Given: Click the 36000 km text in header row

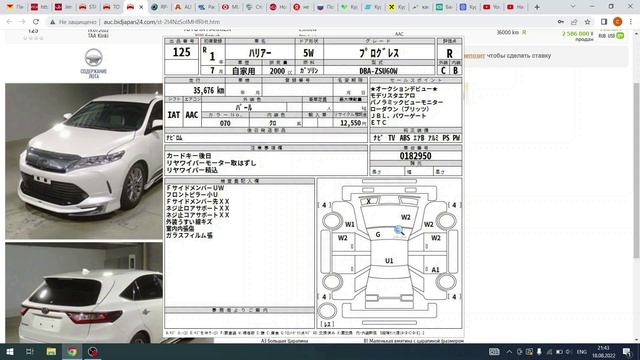Looking at the screenshot, I should pos(508,32).
